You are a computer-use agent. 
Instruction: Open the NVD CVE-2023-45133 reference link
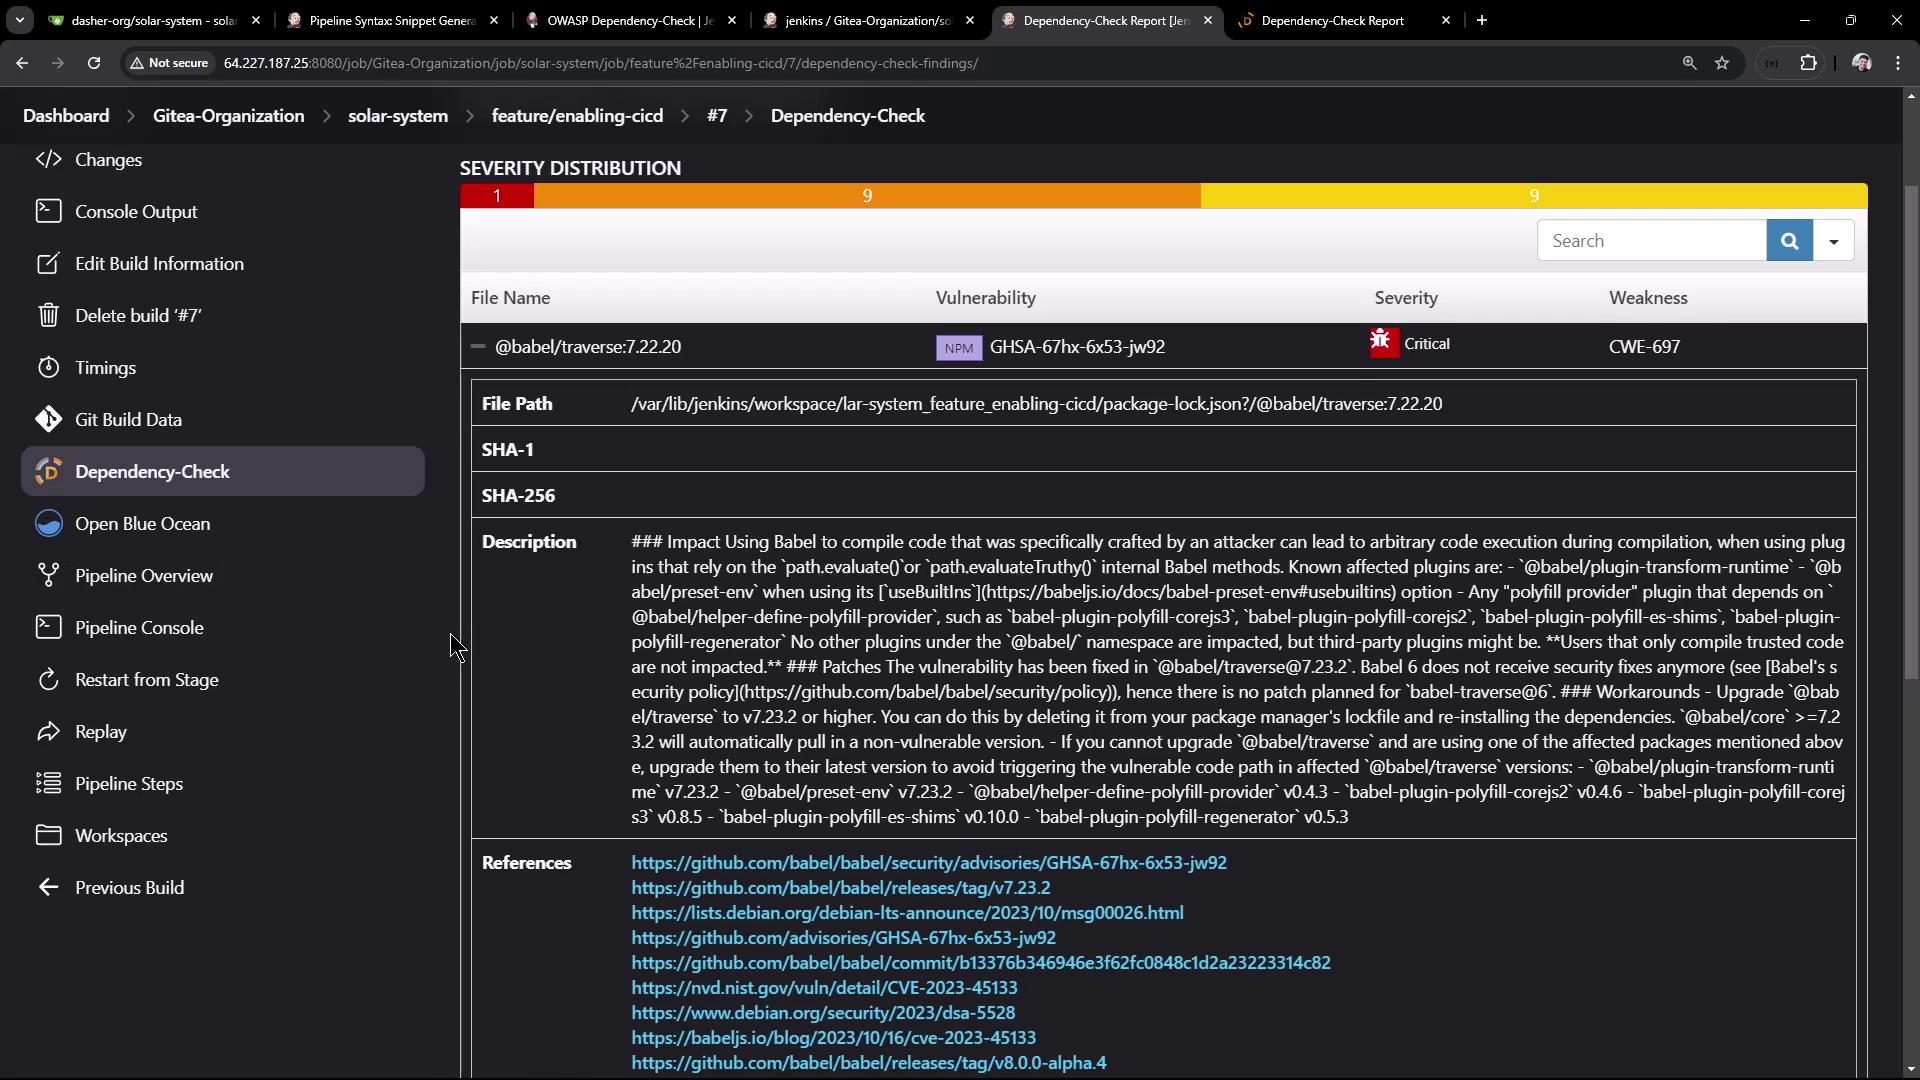pyautogui.click(x=824, y=987)
